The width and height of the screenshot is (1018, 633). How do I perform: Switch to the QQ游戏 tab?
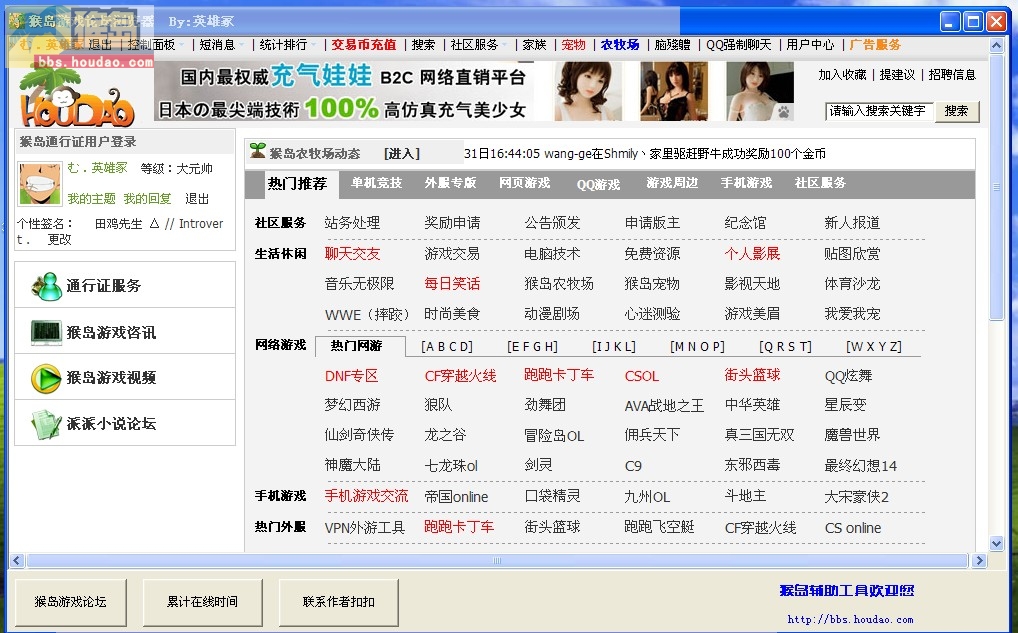598,184
